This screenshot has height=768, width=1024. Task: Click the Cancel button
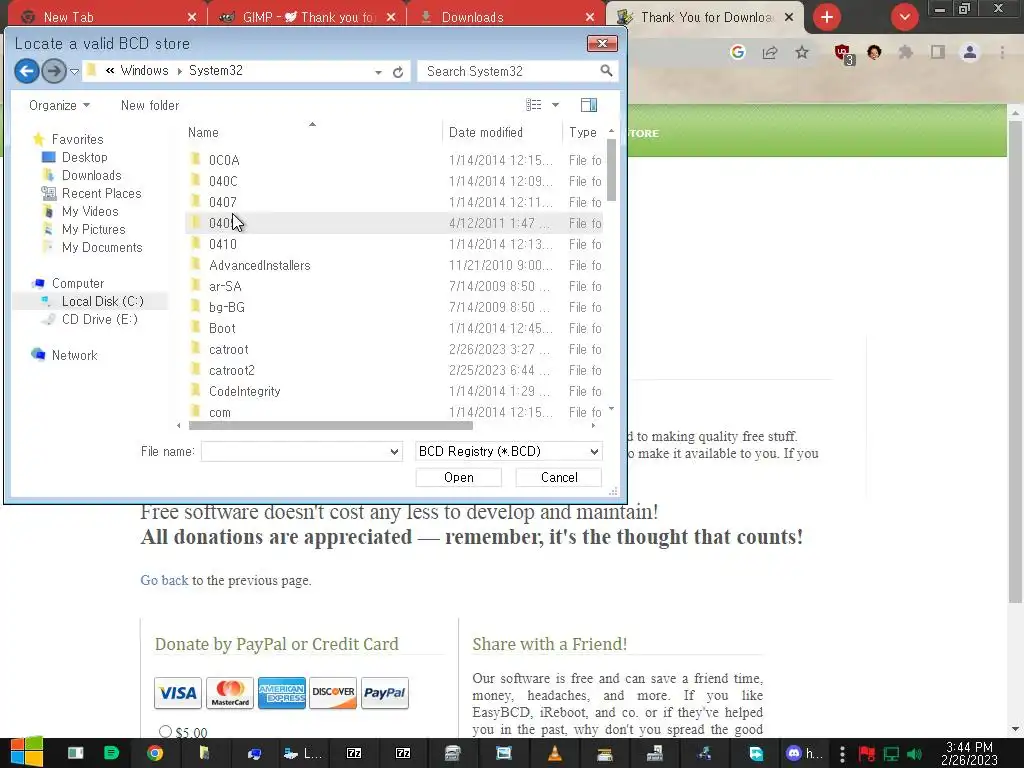pyautogui.click(x=559, y=477)
